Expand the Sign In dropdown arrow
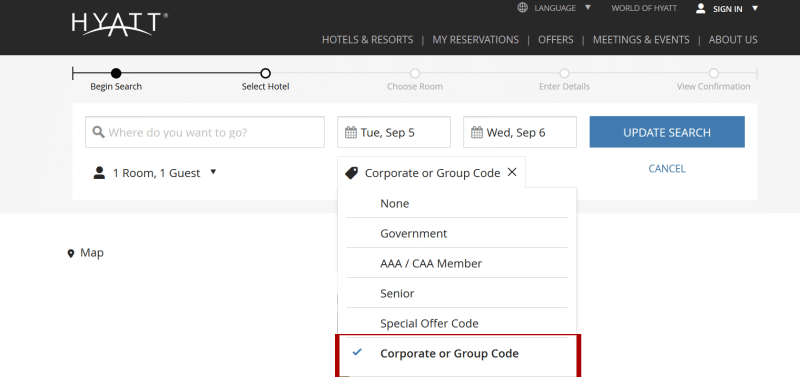 755,8
